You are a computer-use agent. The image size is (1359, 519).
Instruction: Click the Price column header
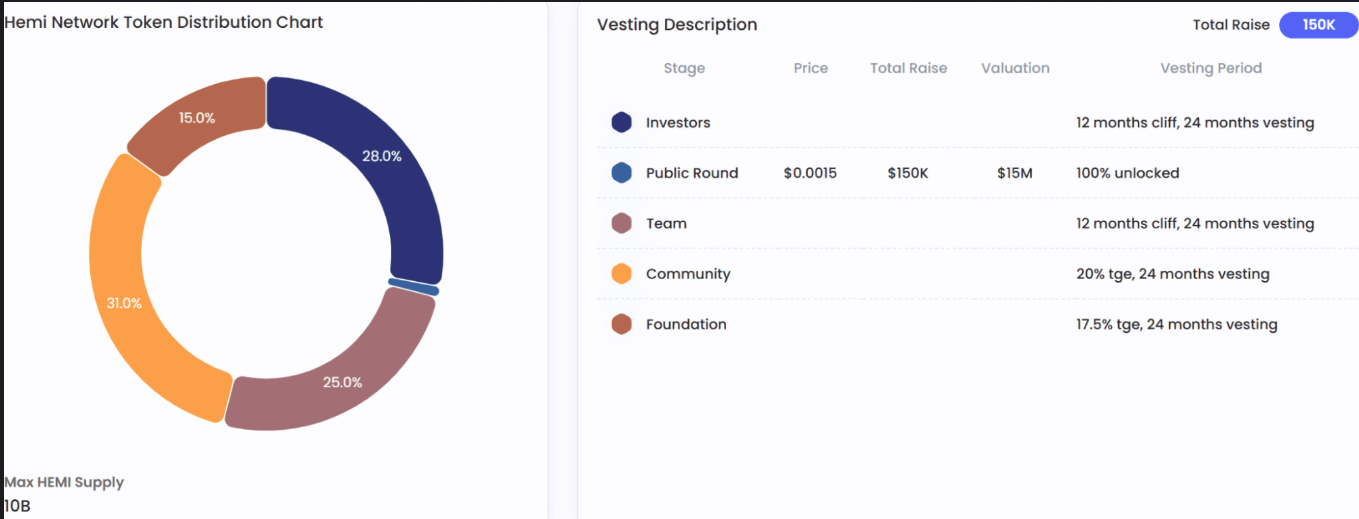810,68
